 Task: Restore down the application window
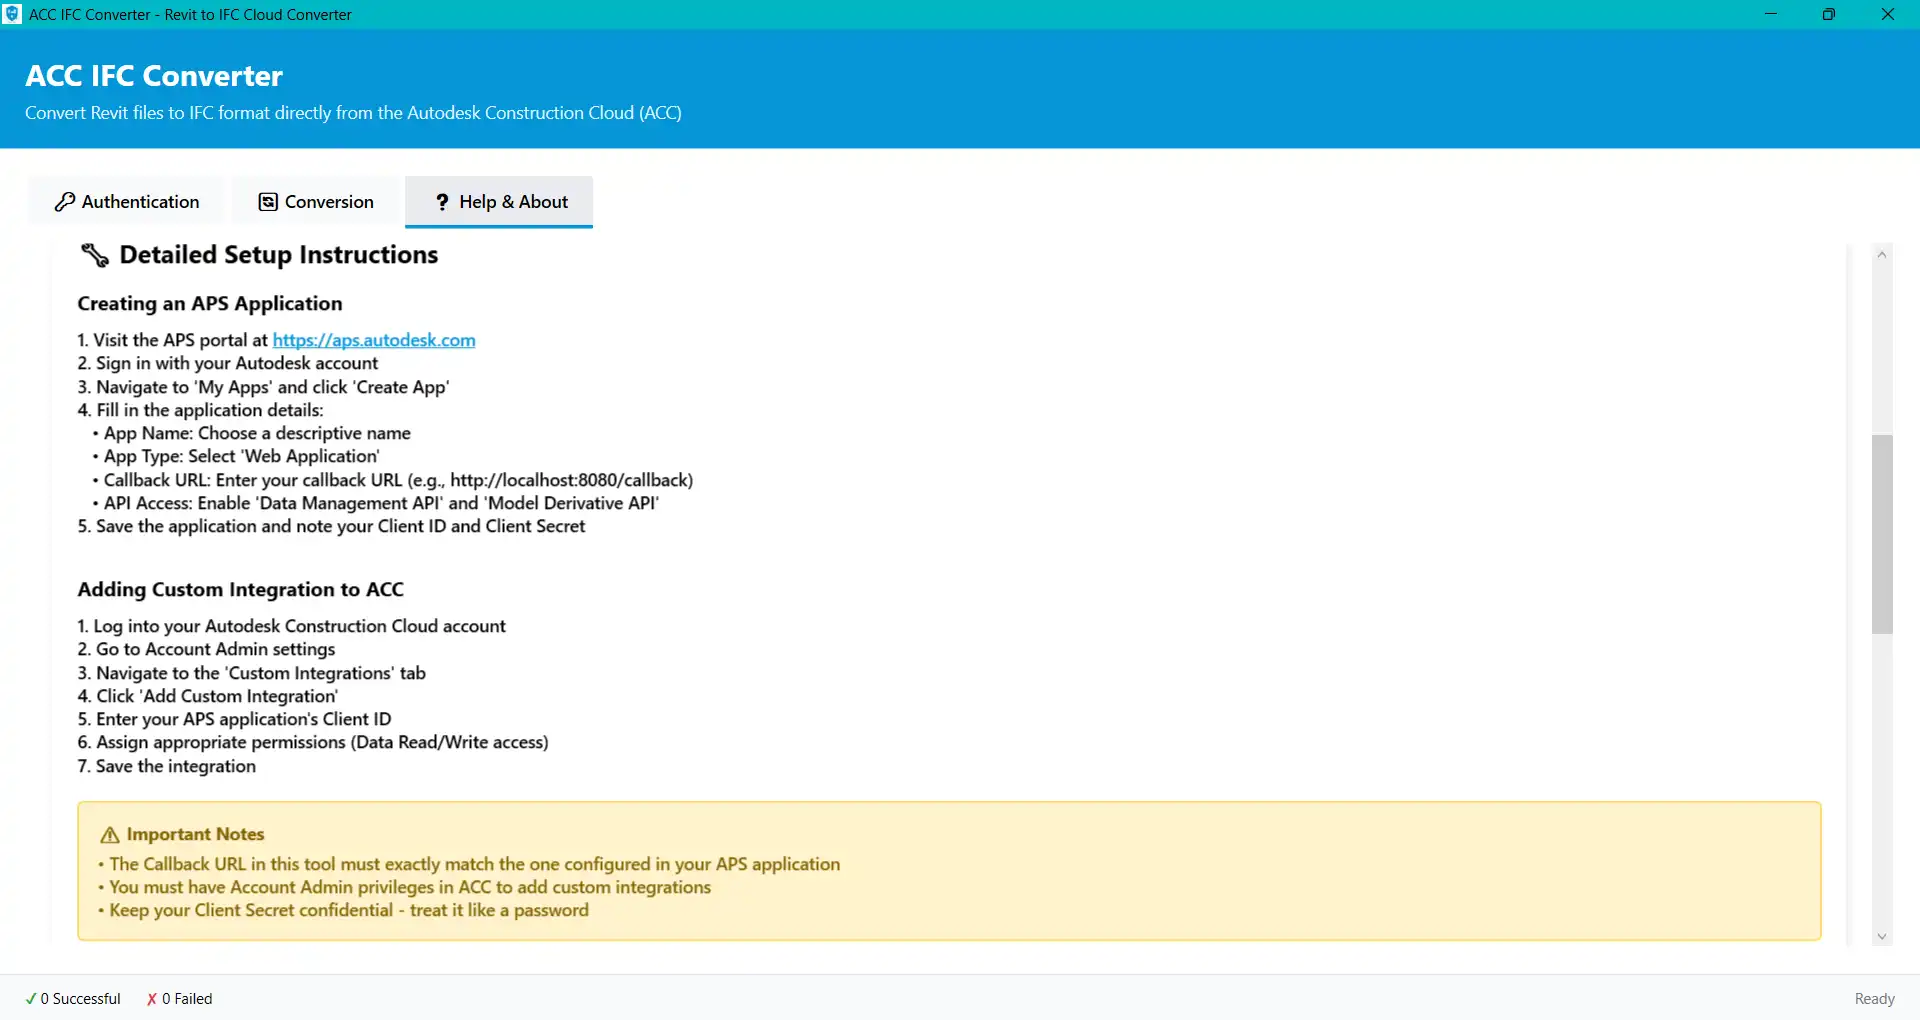pyautogui.click(x=1829, y=14)
